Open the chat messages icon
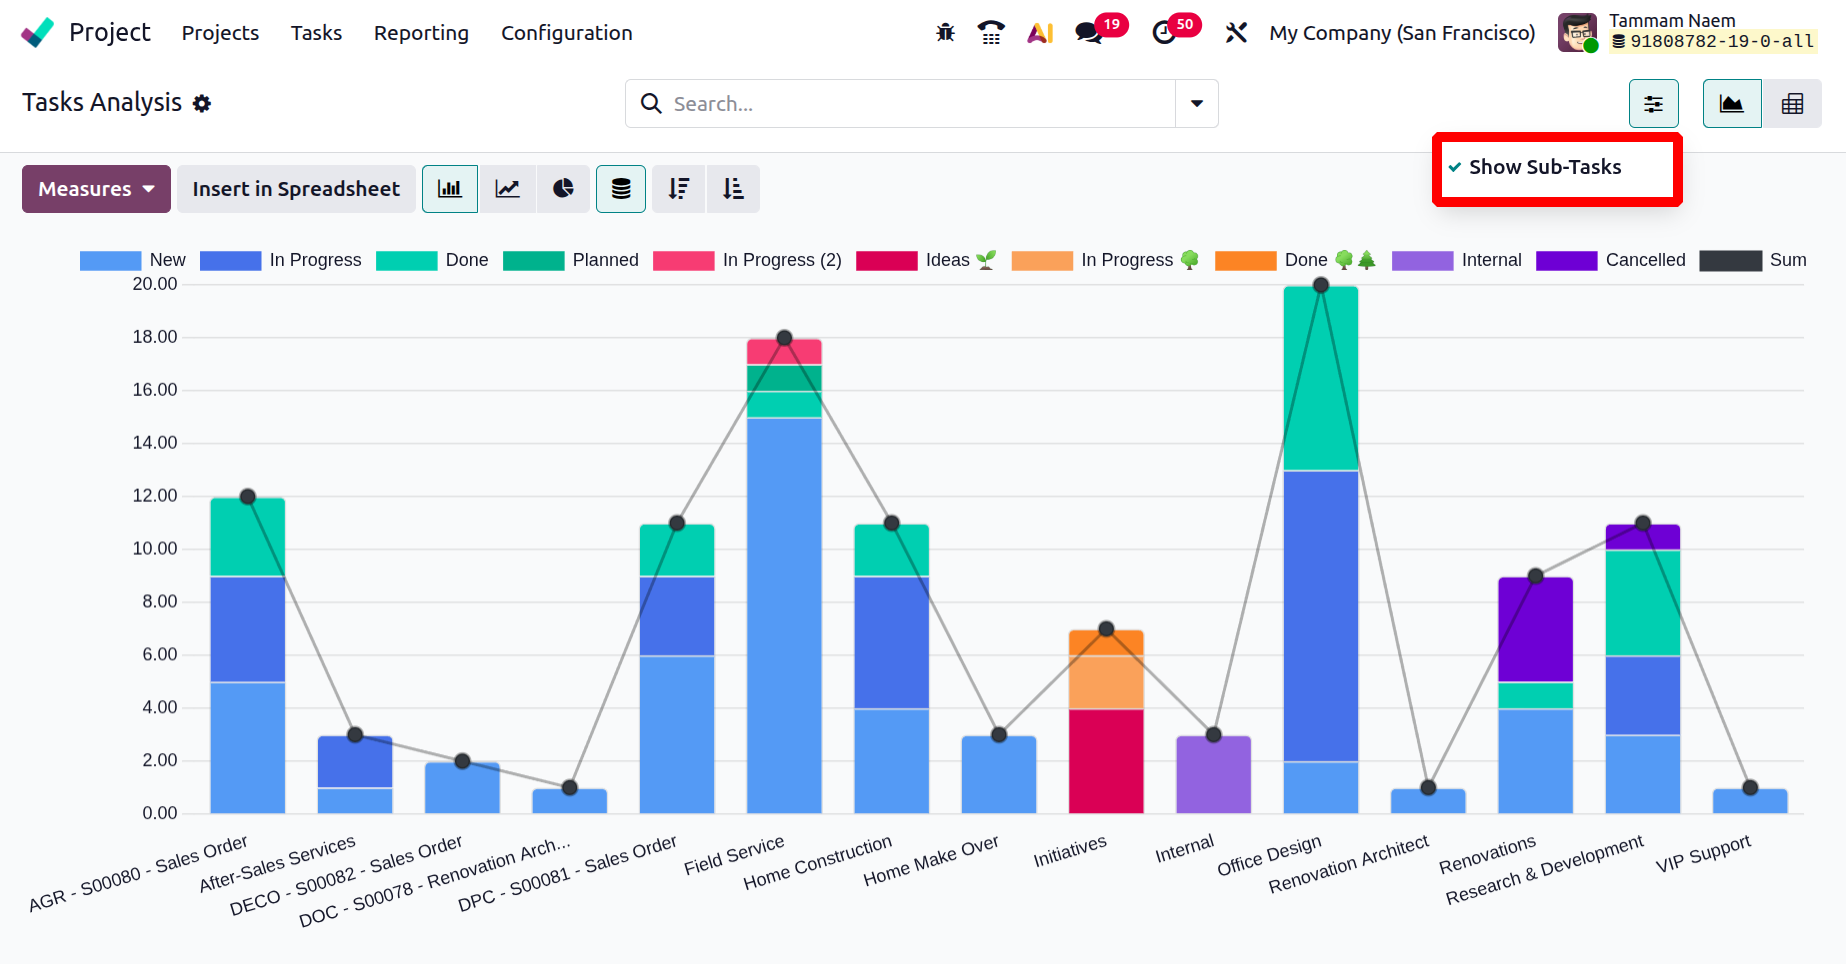This screenshot has height=964, width=1846. (x=1089, y=33)
